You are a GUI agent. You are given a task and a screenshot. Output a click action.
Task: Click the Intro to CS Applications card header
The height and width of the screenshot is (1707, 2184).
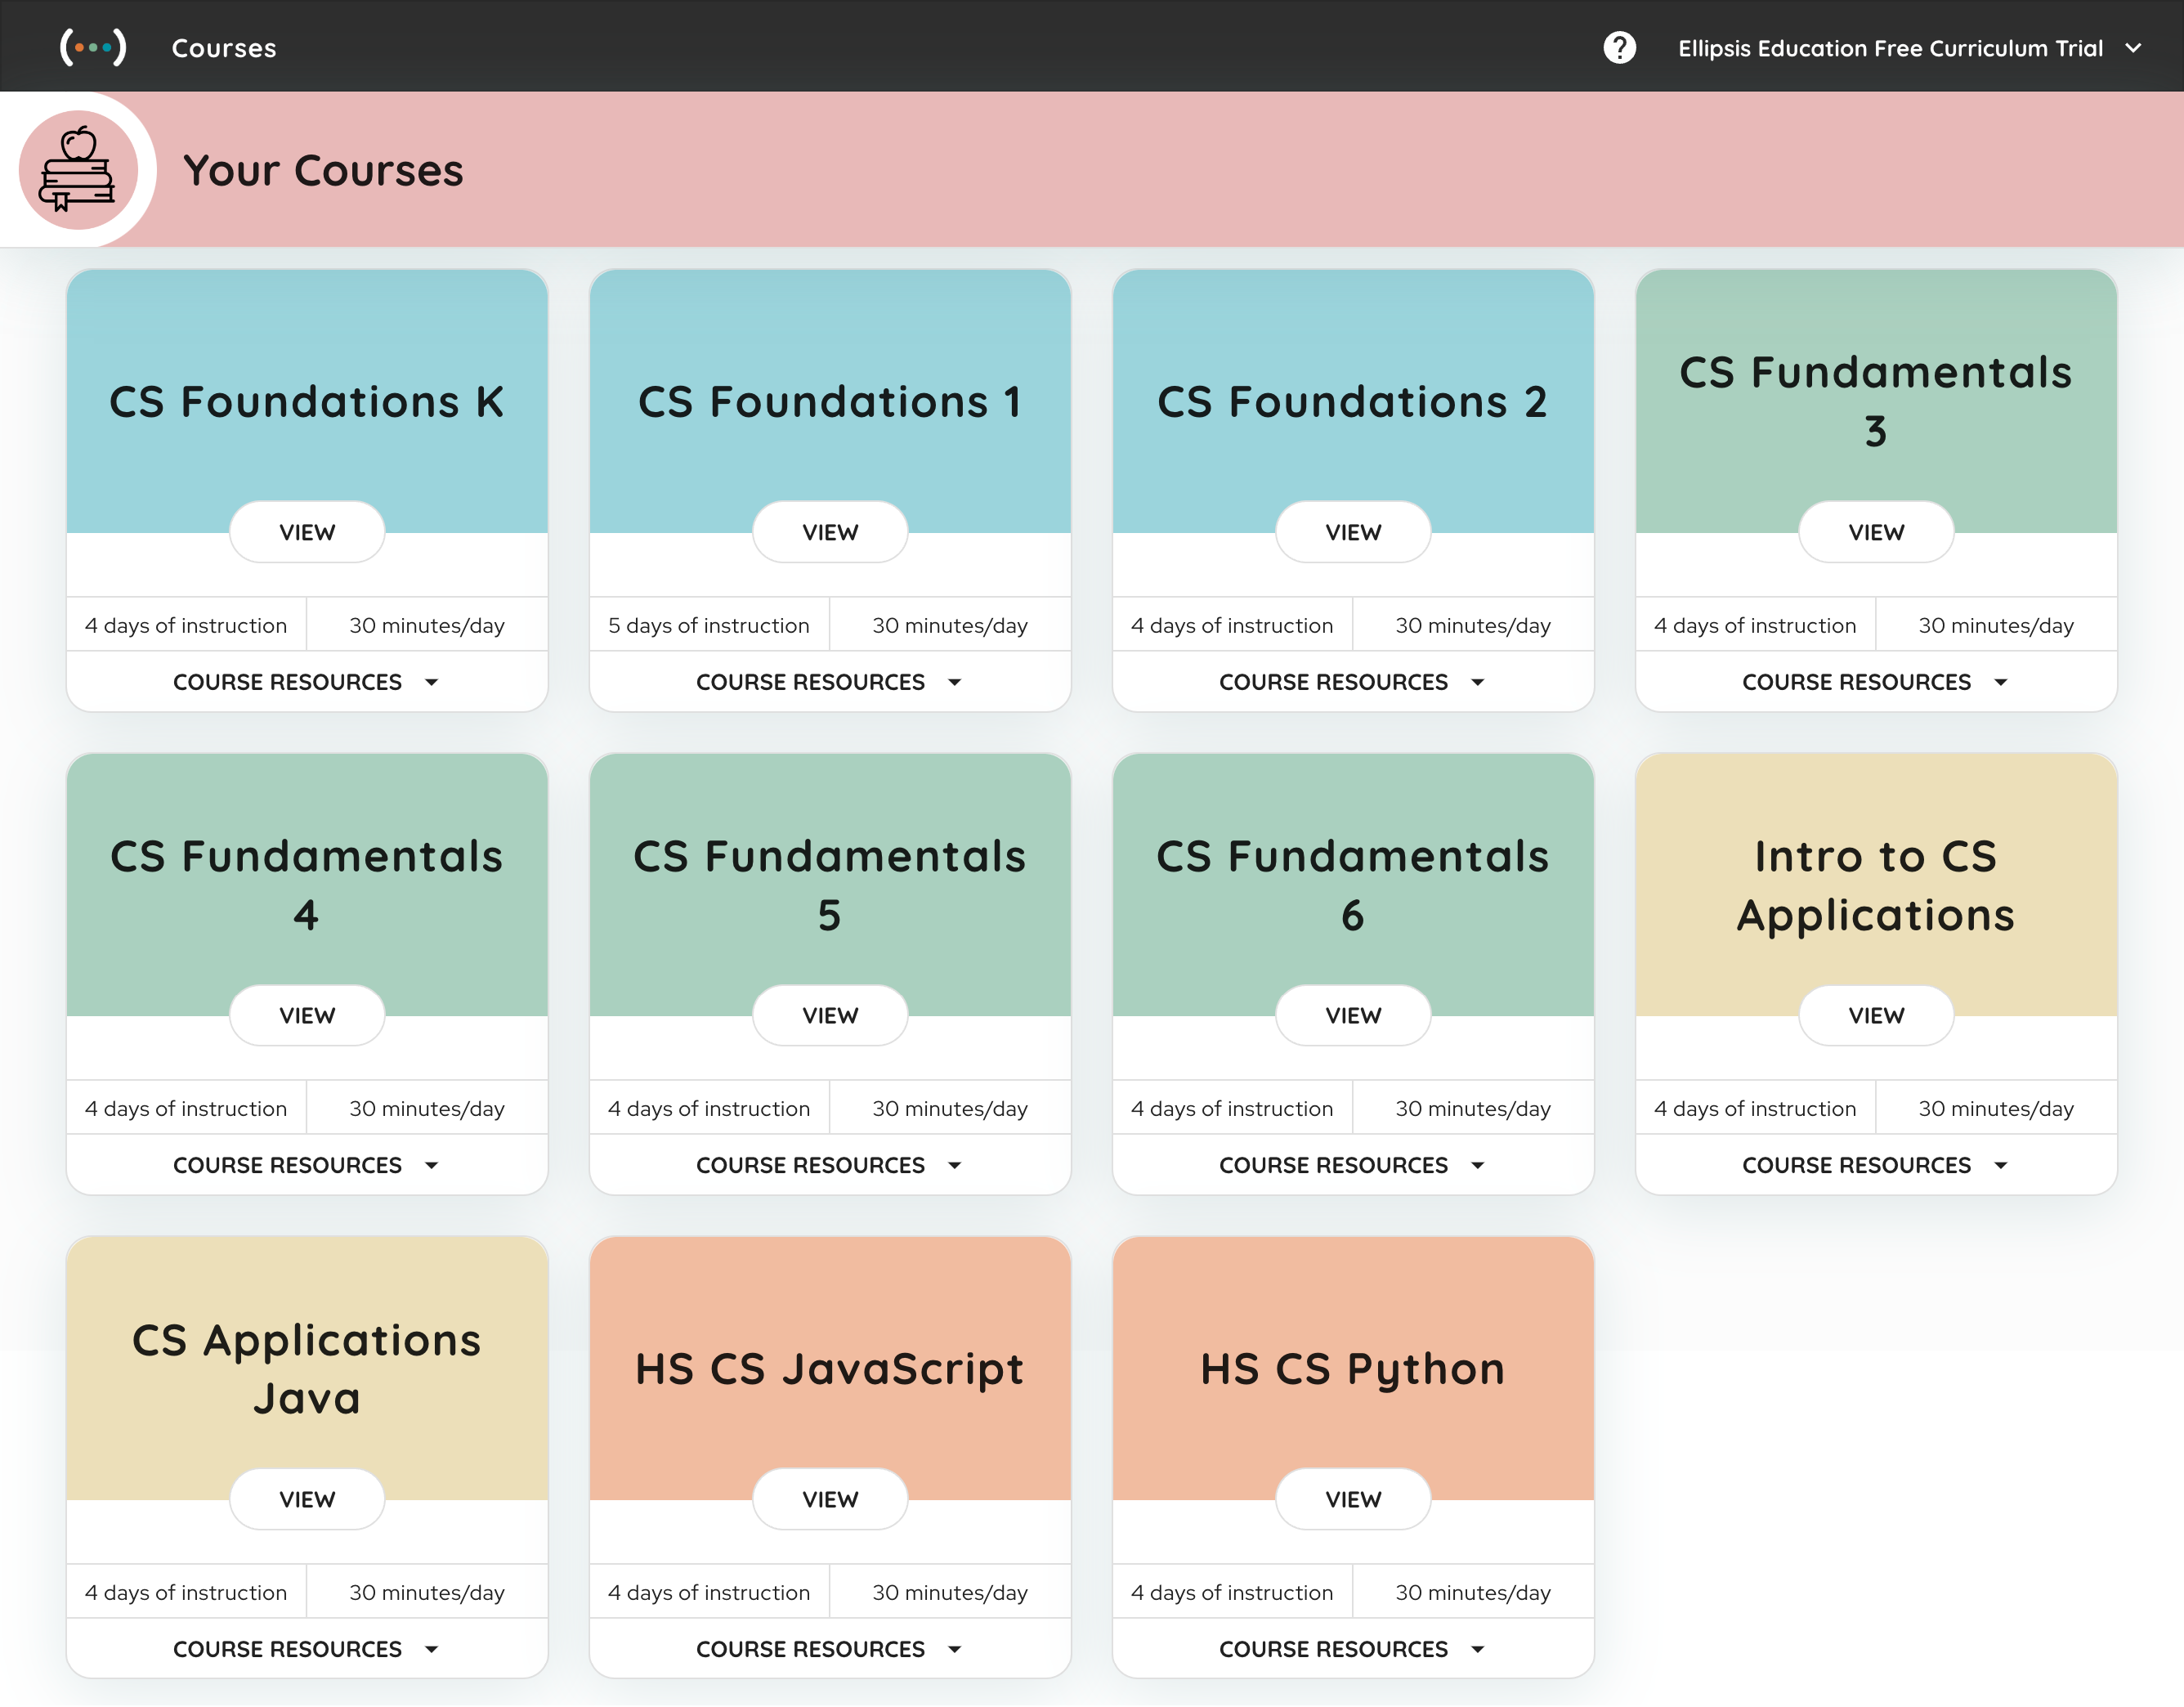click(x=1875, y=885)
